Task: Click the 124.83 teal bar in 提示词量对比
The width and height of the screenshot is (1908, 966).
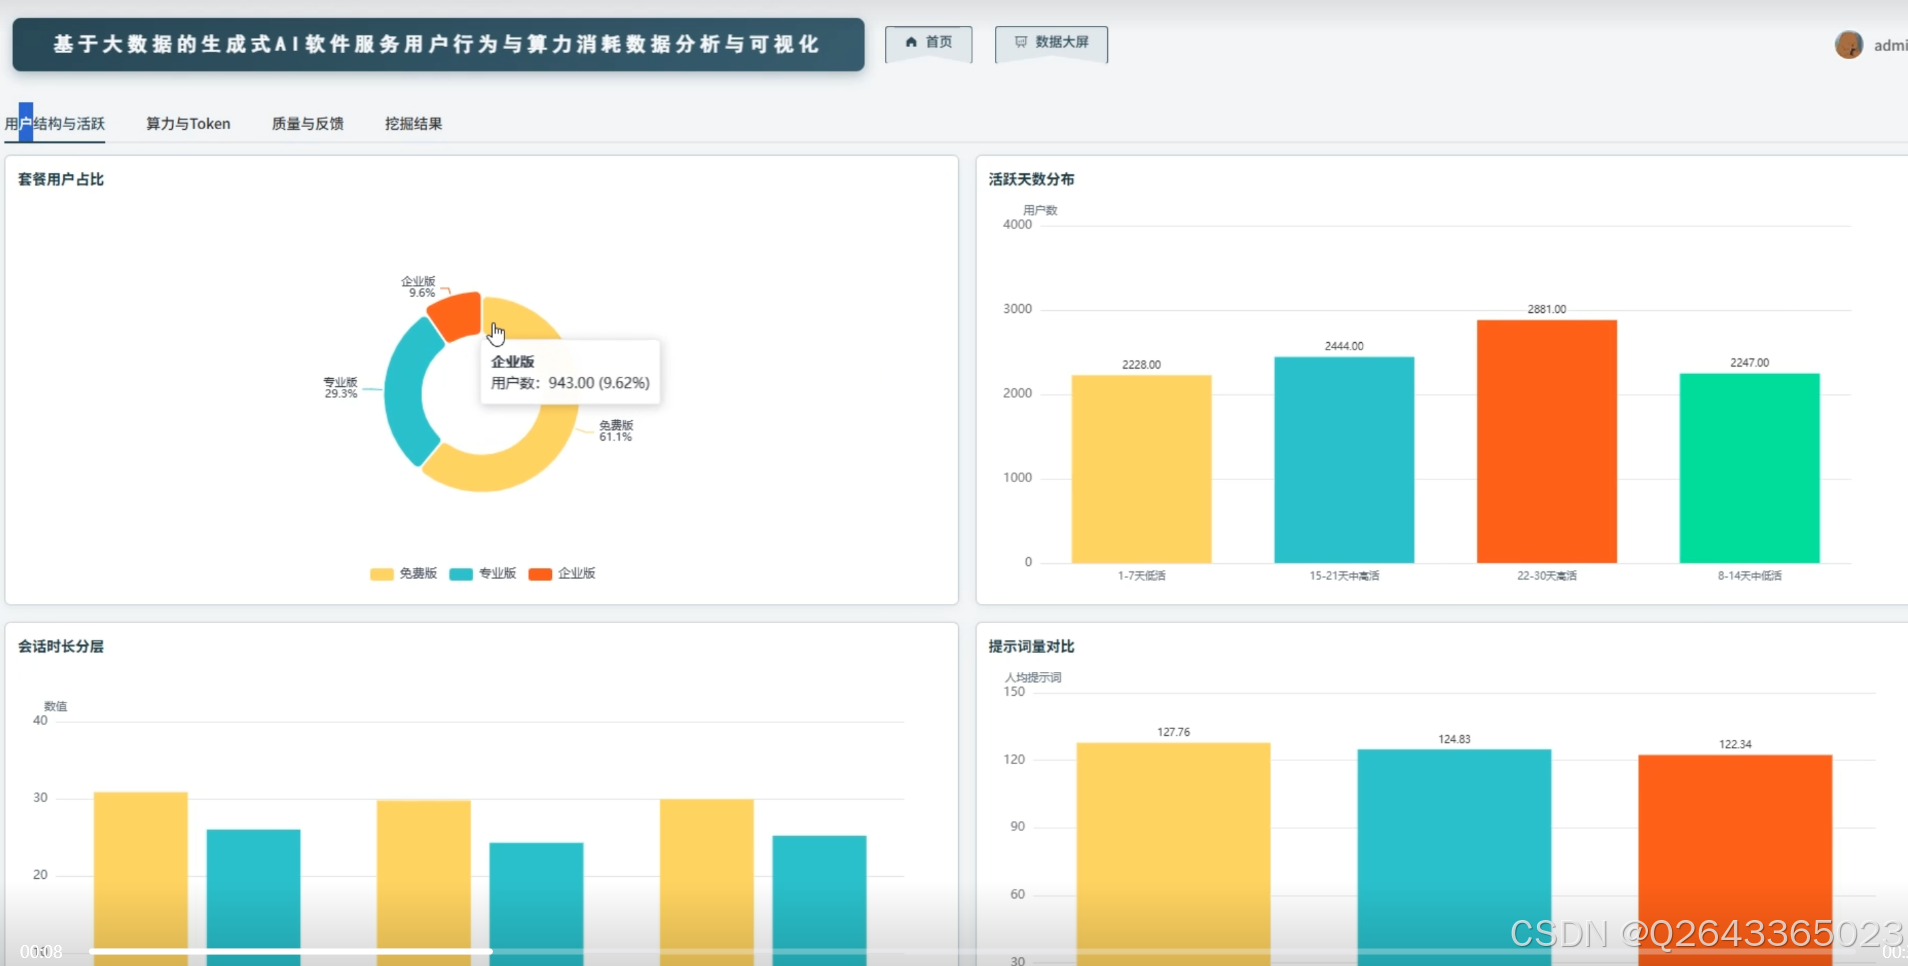Action: 1454,857
